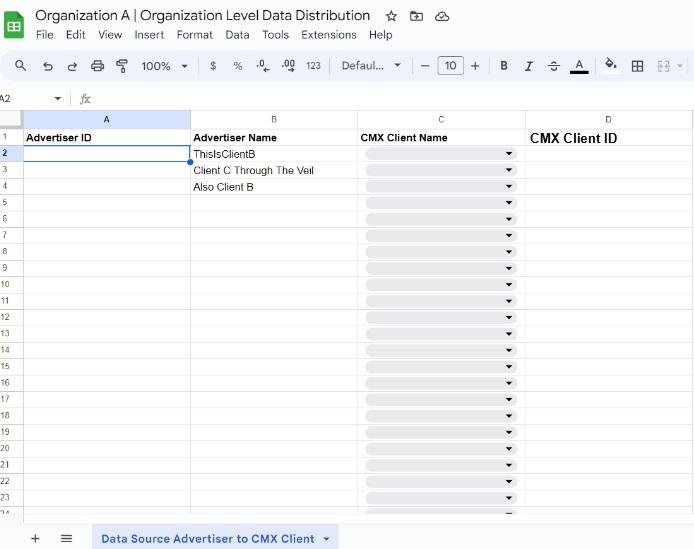
Task: Star this spreadsheet document
Action: click(x=391, y=17)
